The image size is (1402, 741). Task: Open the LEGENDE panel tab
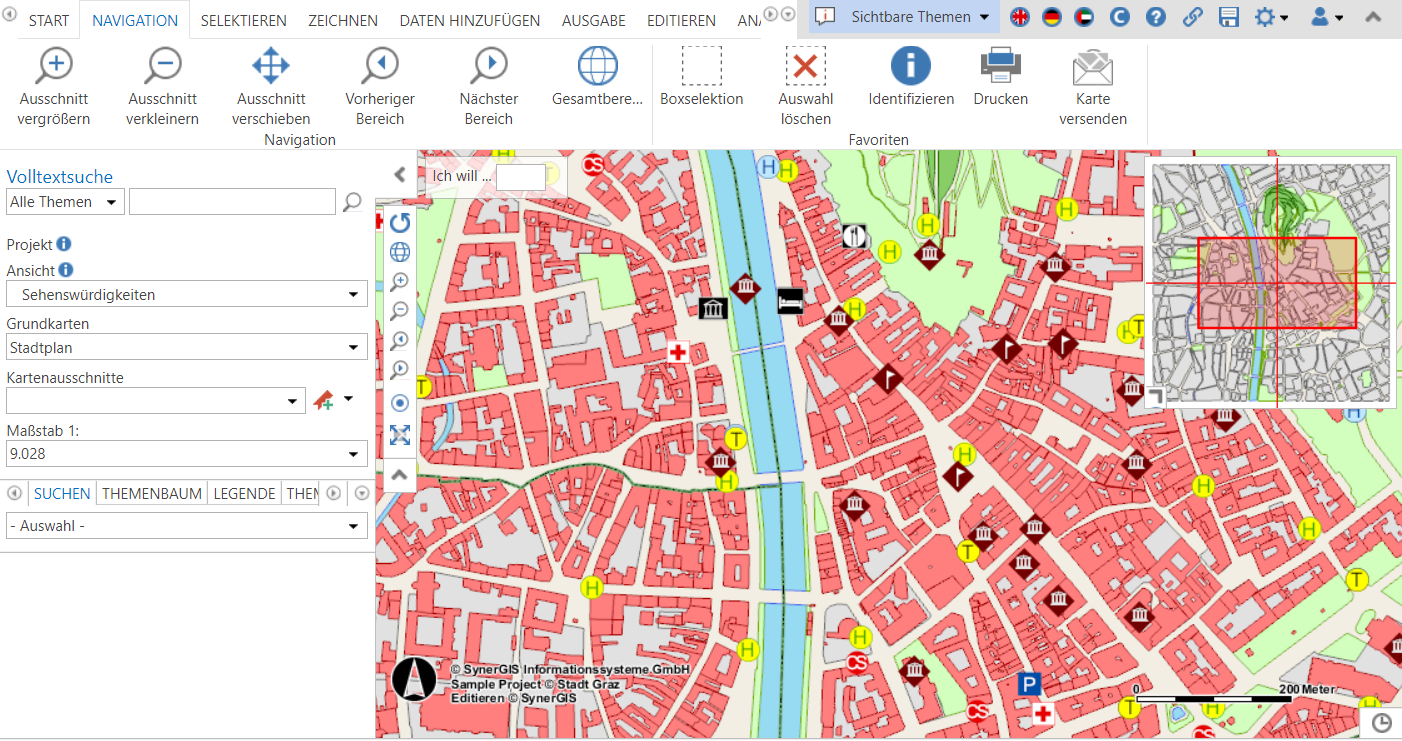point(246,493)
